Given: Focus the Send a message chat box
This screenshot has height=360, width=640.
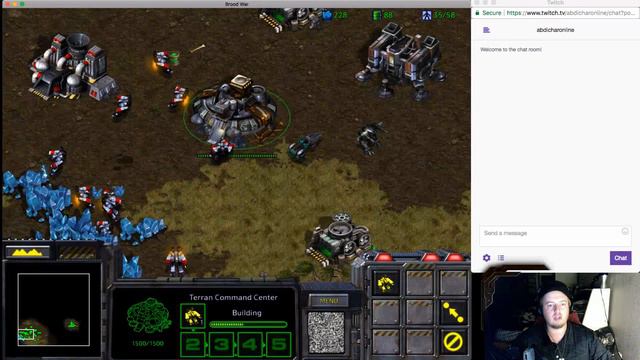Looking at the screenshot, I should click(x=555, y=236).
